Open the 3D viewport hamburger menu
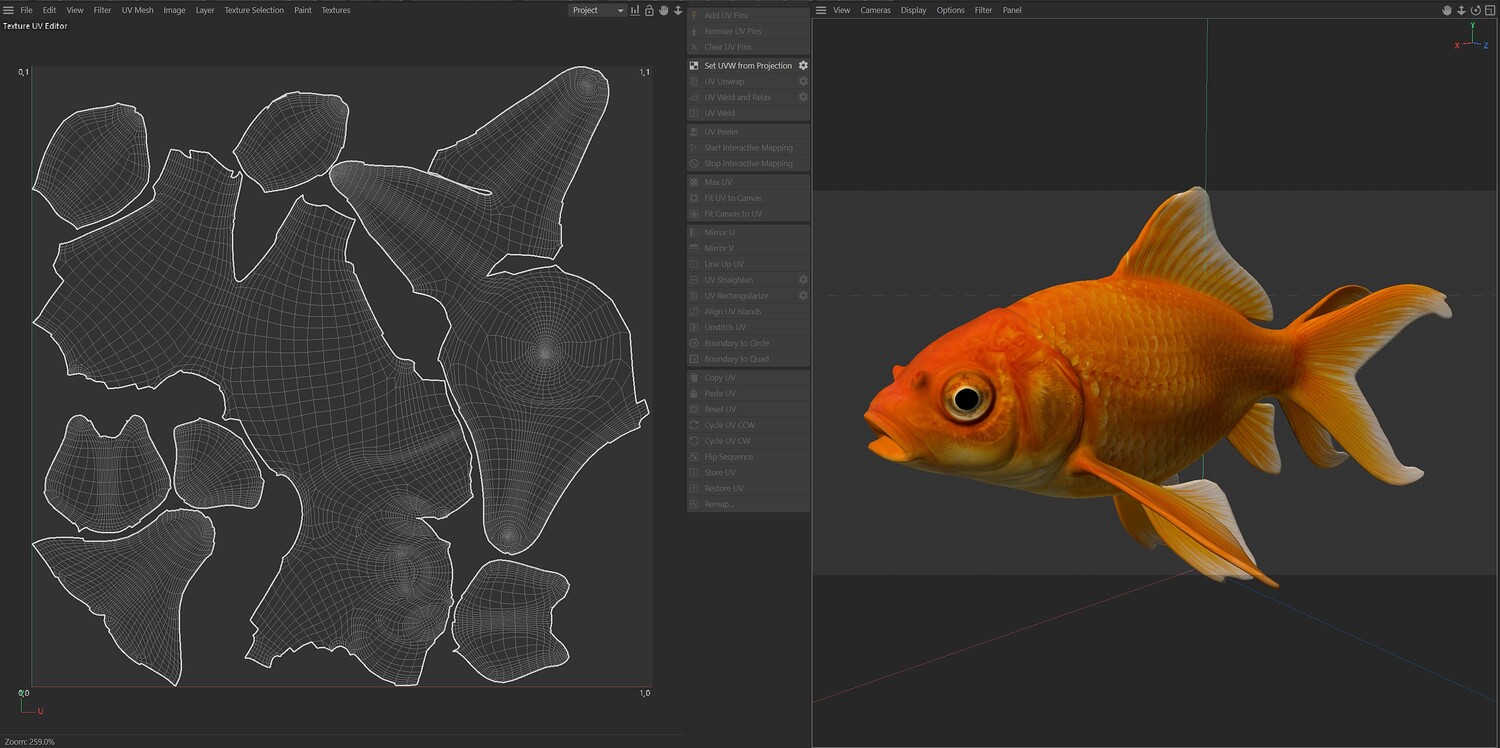 coord(821,10)
